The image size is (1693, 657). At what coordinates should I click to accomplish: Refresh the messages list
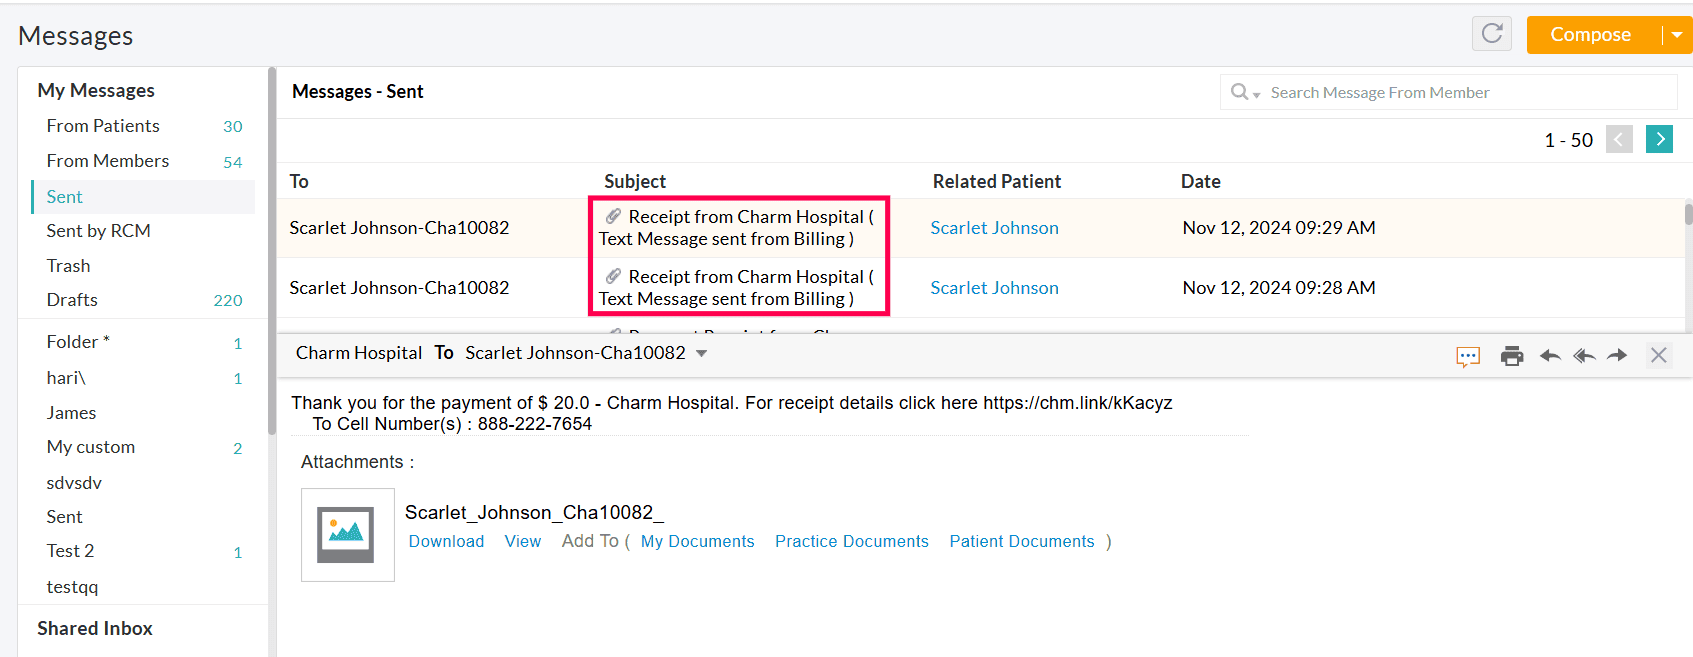(x=1491, y=34)
